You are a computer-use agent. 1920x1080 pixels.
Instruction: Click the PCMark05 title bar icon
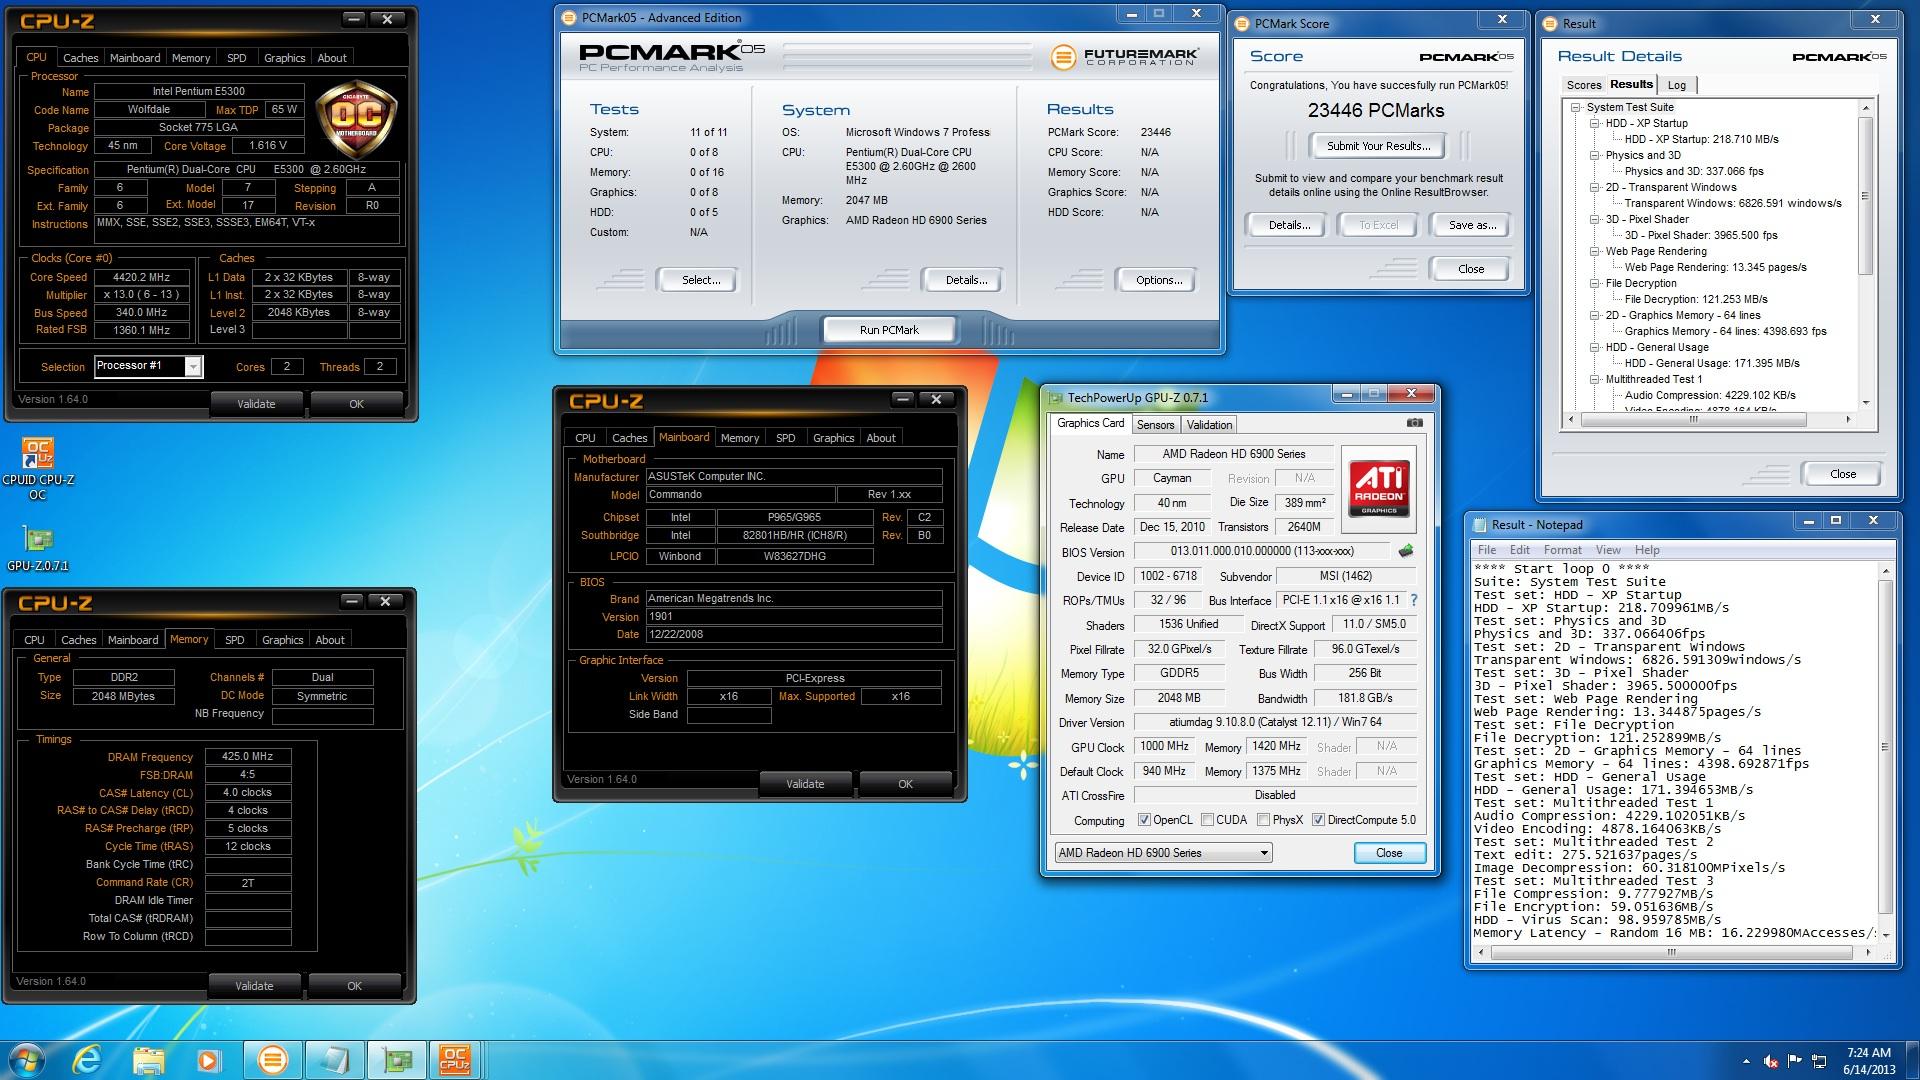click(x=569, y=17)
